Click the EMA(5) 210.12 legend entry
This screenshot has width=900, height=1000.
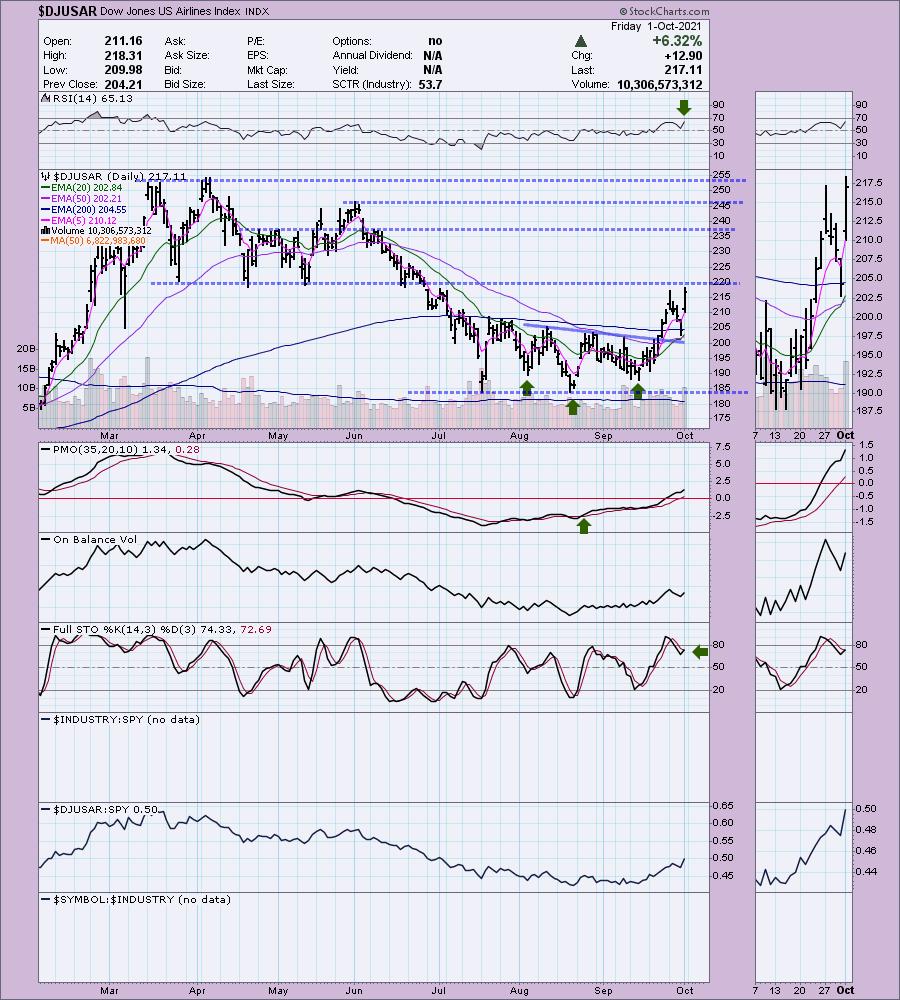[x=84, y=221]
